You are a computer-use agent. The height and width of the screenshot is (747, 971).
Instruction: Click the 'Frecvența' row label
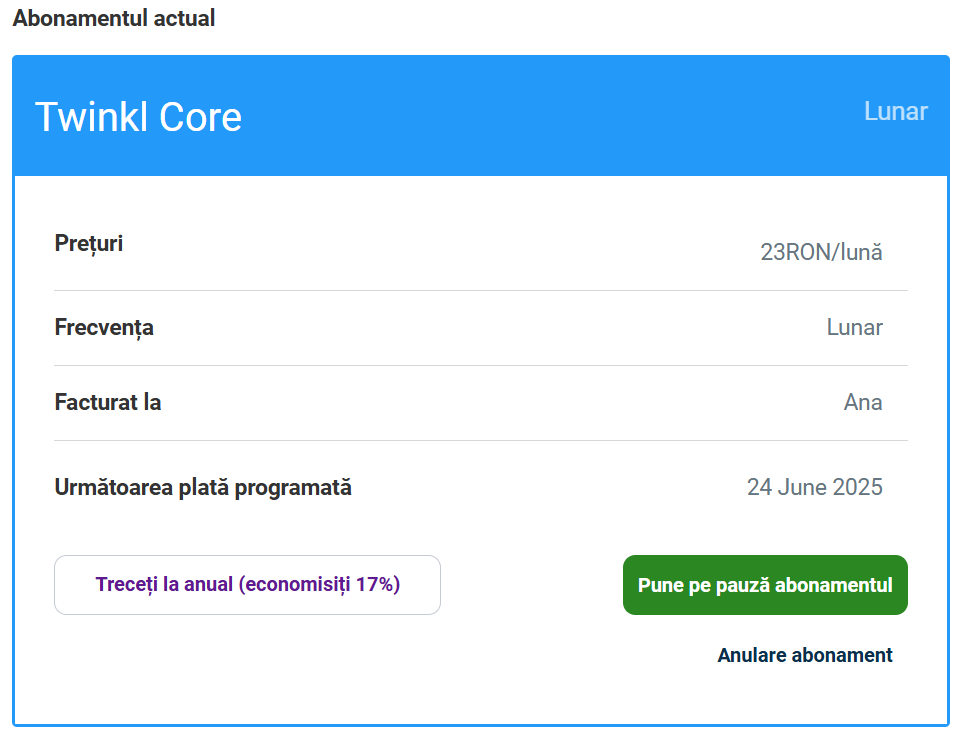104,328
